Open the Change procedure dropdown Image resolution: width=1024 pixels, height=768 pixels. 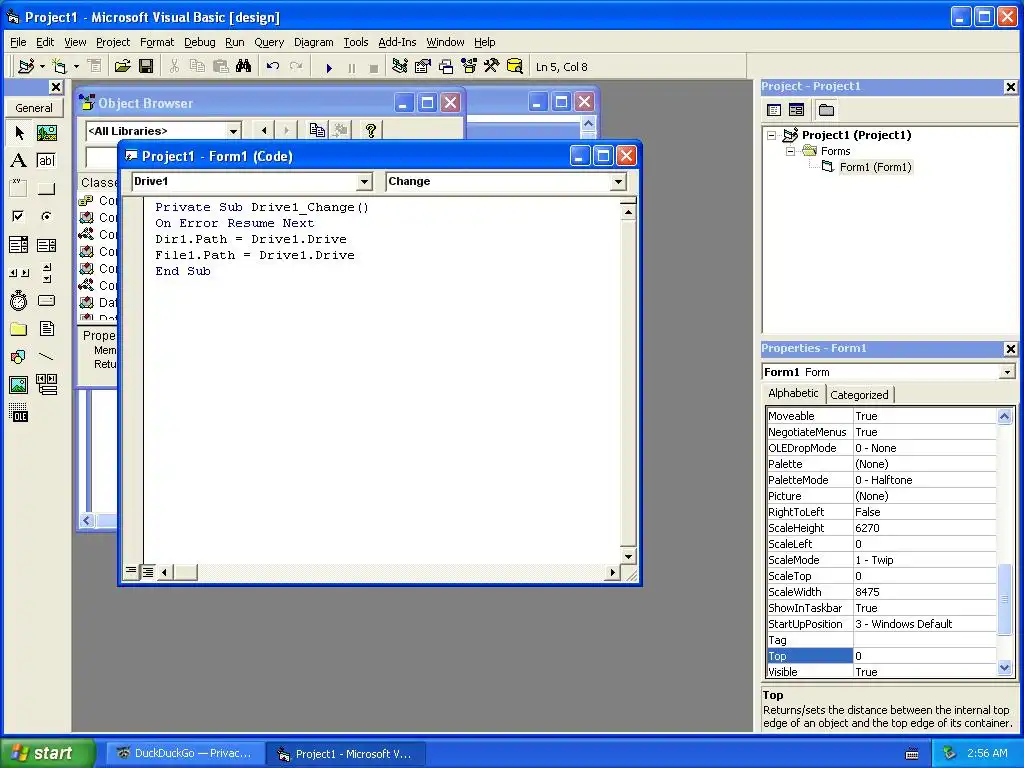618,182
